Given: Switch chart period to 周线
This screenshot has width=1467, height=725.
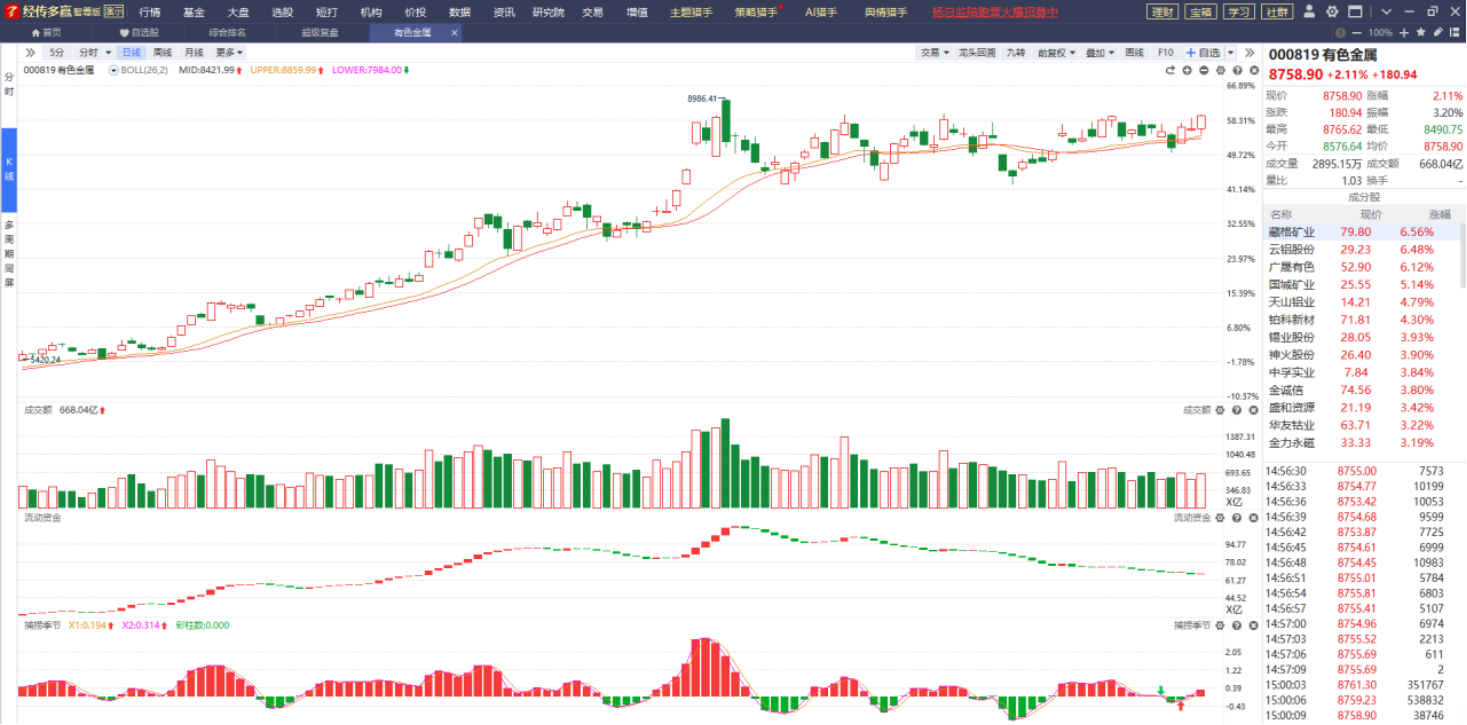Looking at the screenshot, I should [x=162, y=52].
